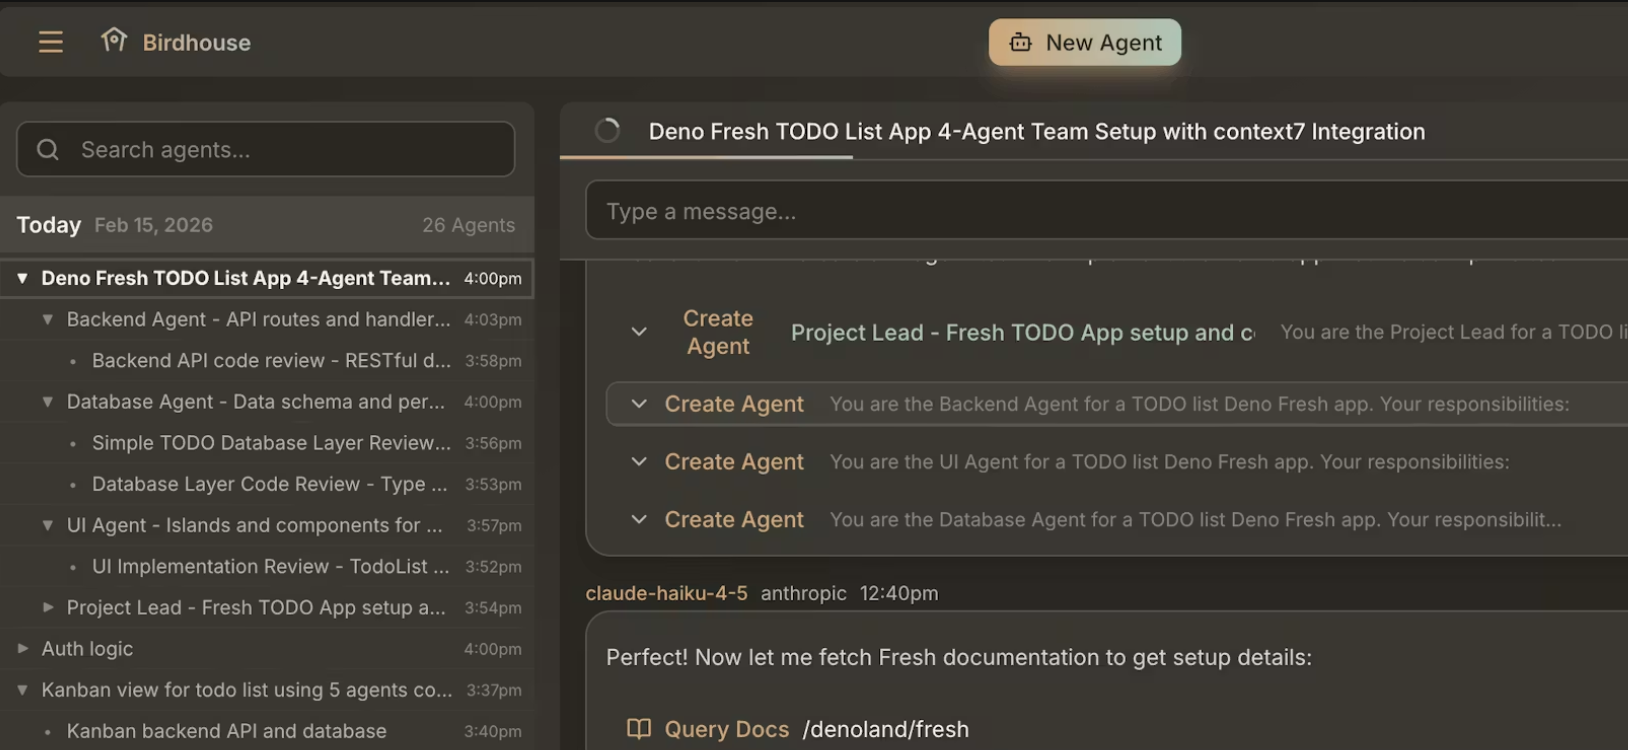The width and height of the screenshot is (1628, 750).
Task: Click the search magnifier icon
Action: click(48, 150)
